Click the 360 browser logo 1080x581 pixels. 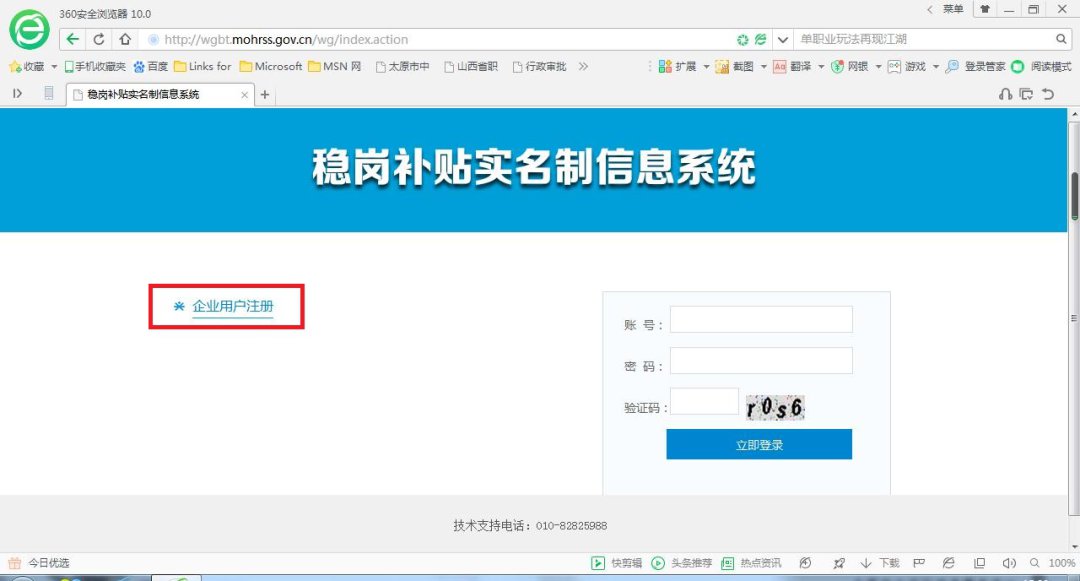click(29, 30)
